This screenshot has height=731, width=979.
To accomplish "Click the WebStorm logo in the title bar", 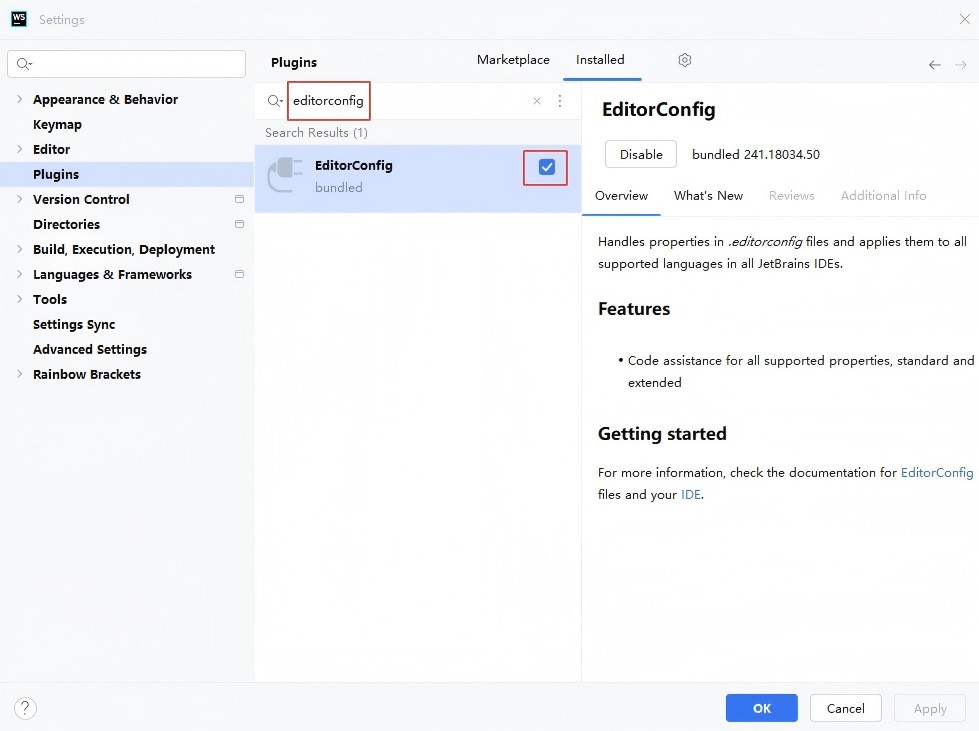I will 19,19.
